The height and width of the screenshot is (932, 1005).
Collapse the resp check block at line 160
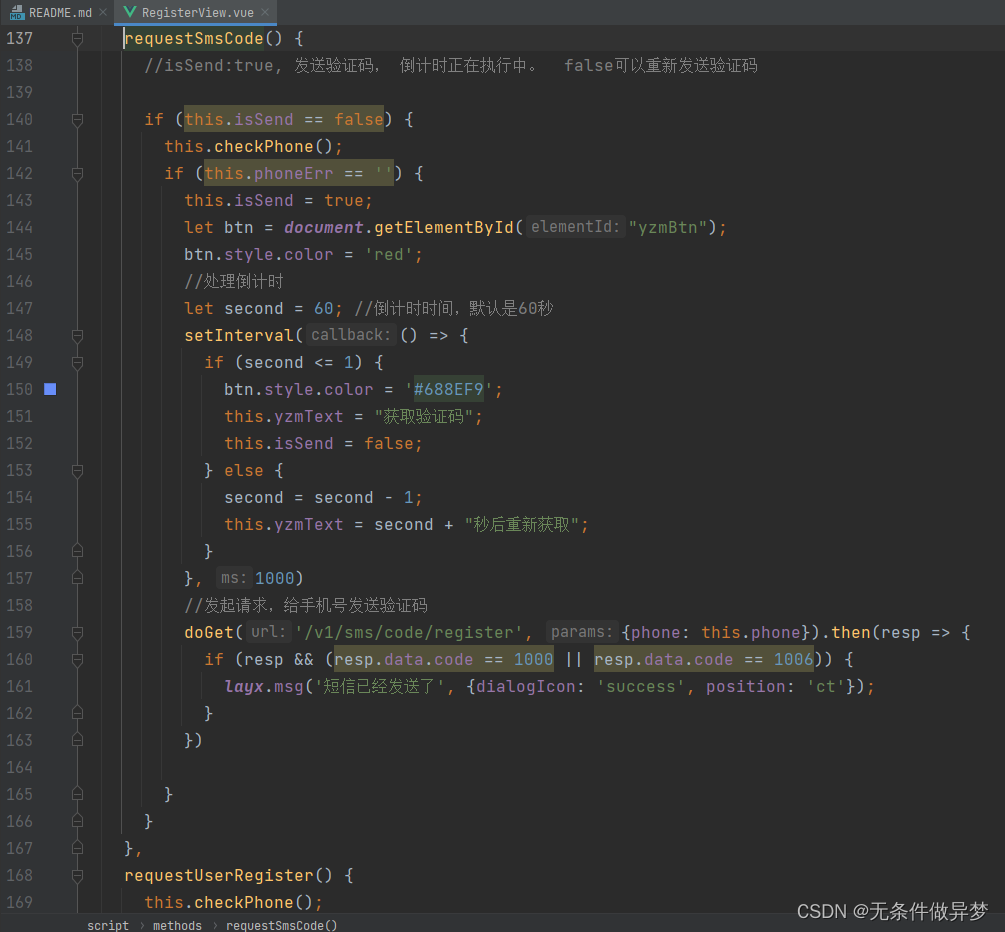coord(77,660)
